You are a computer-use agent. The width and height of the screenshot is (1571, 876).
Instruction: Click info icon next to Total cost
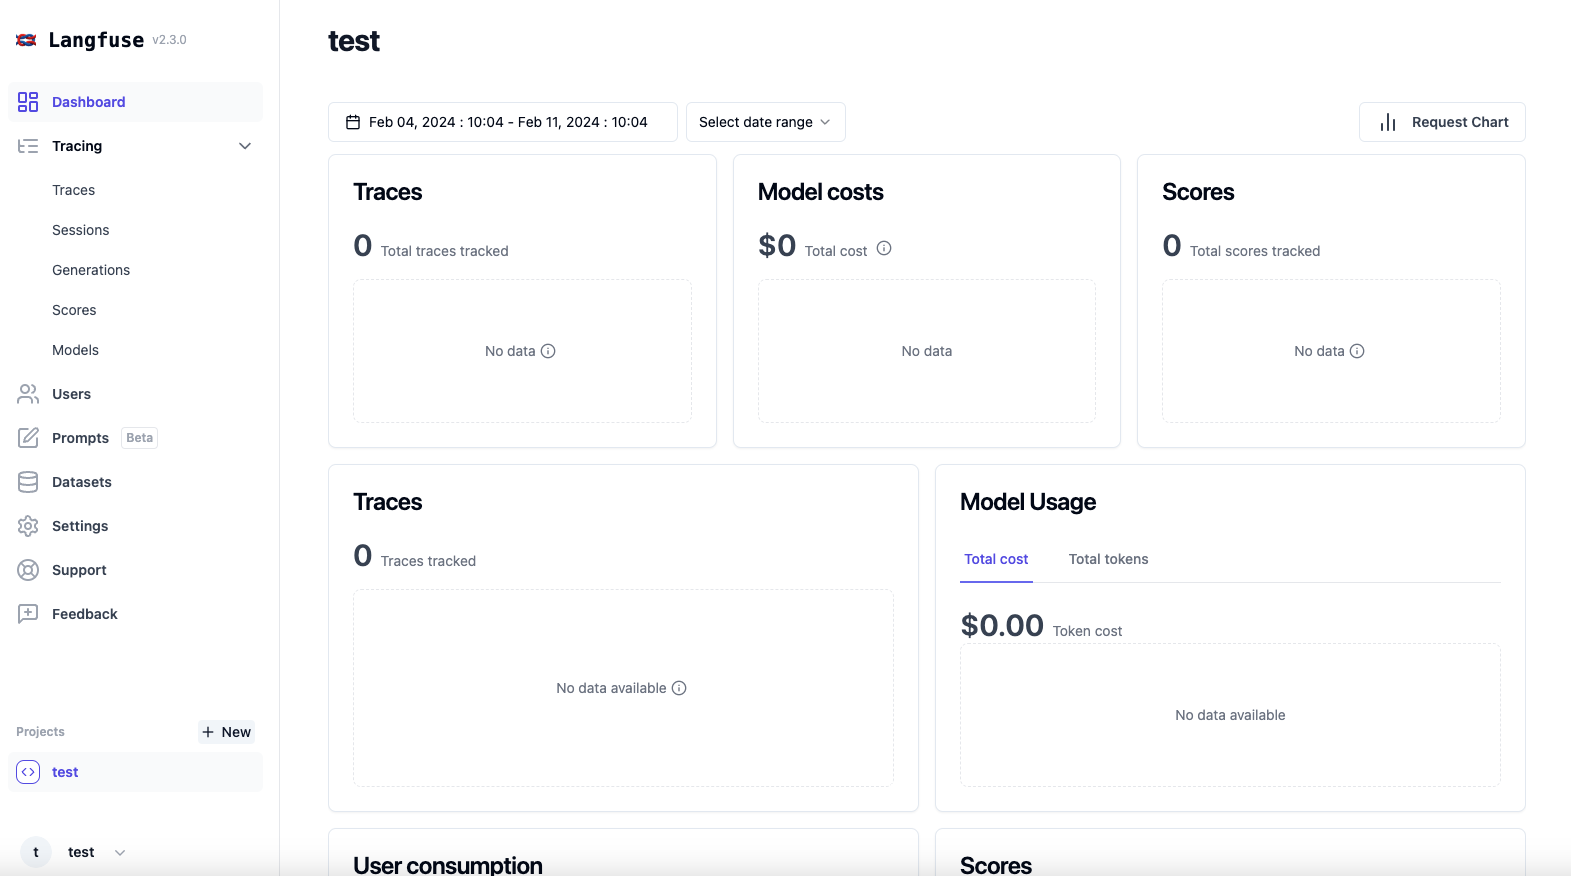click(884, 248)
